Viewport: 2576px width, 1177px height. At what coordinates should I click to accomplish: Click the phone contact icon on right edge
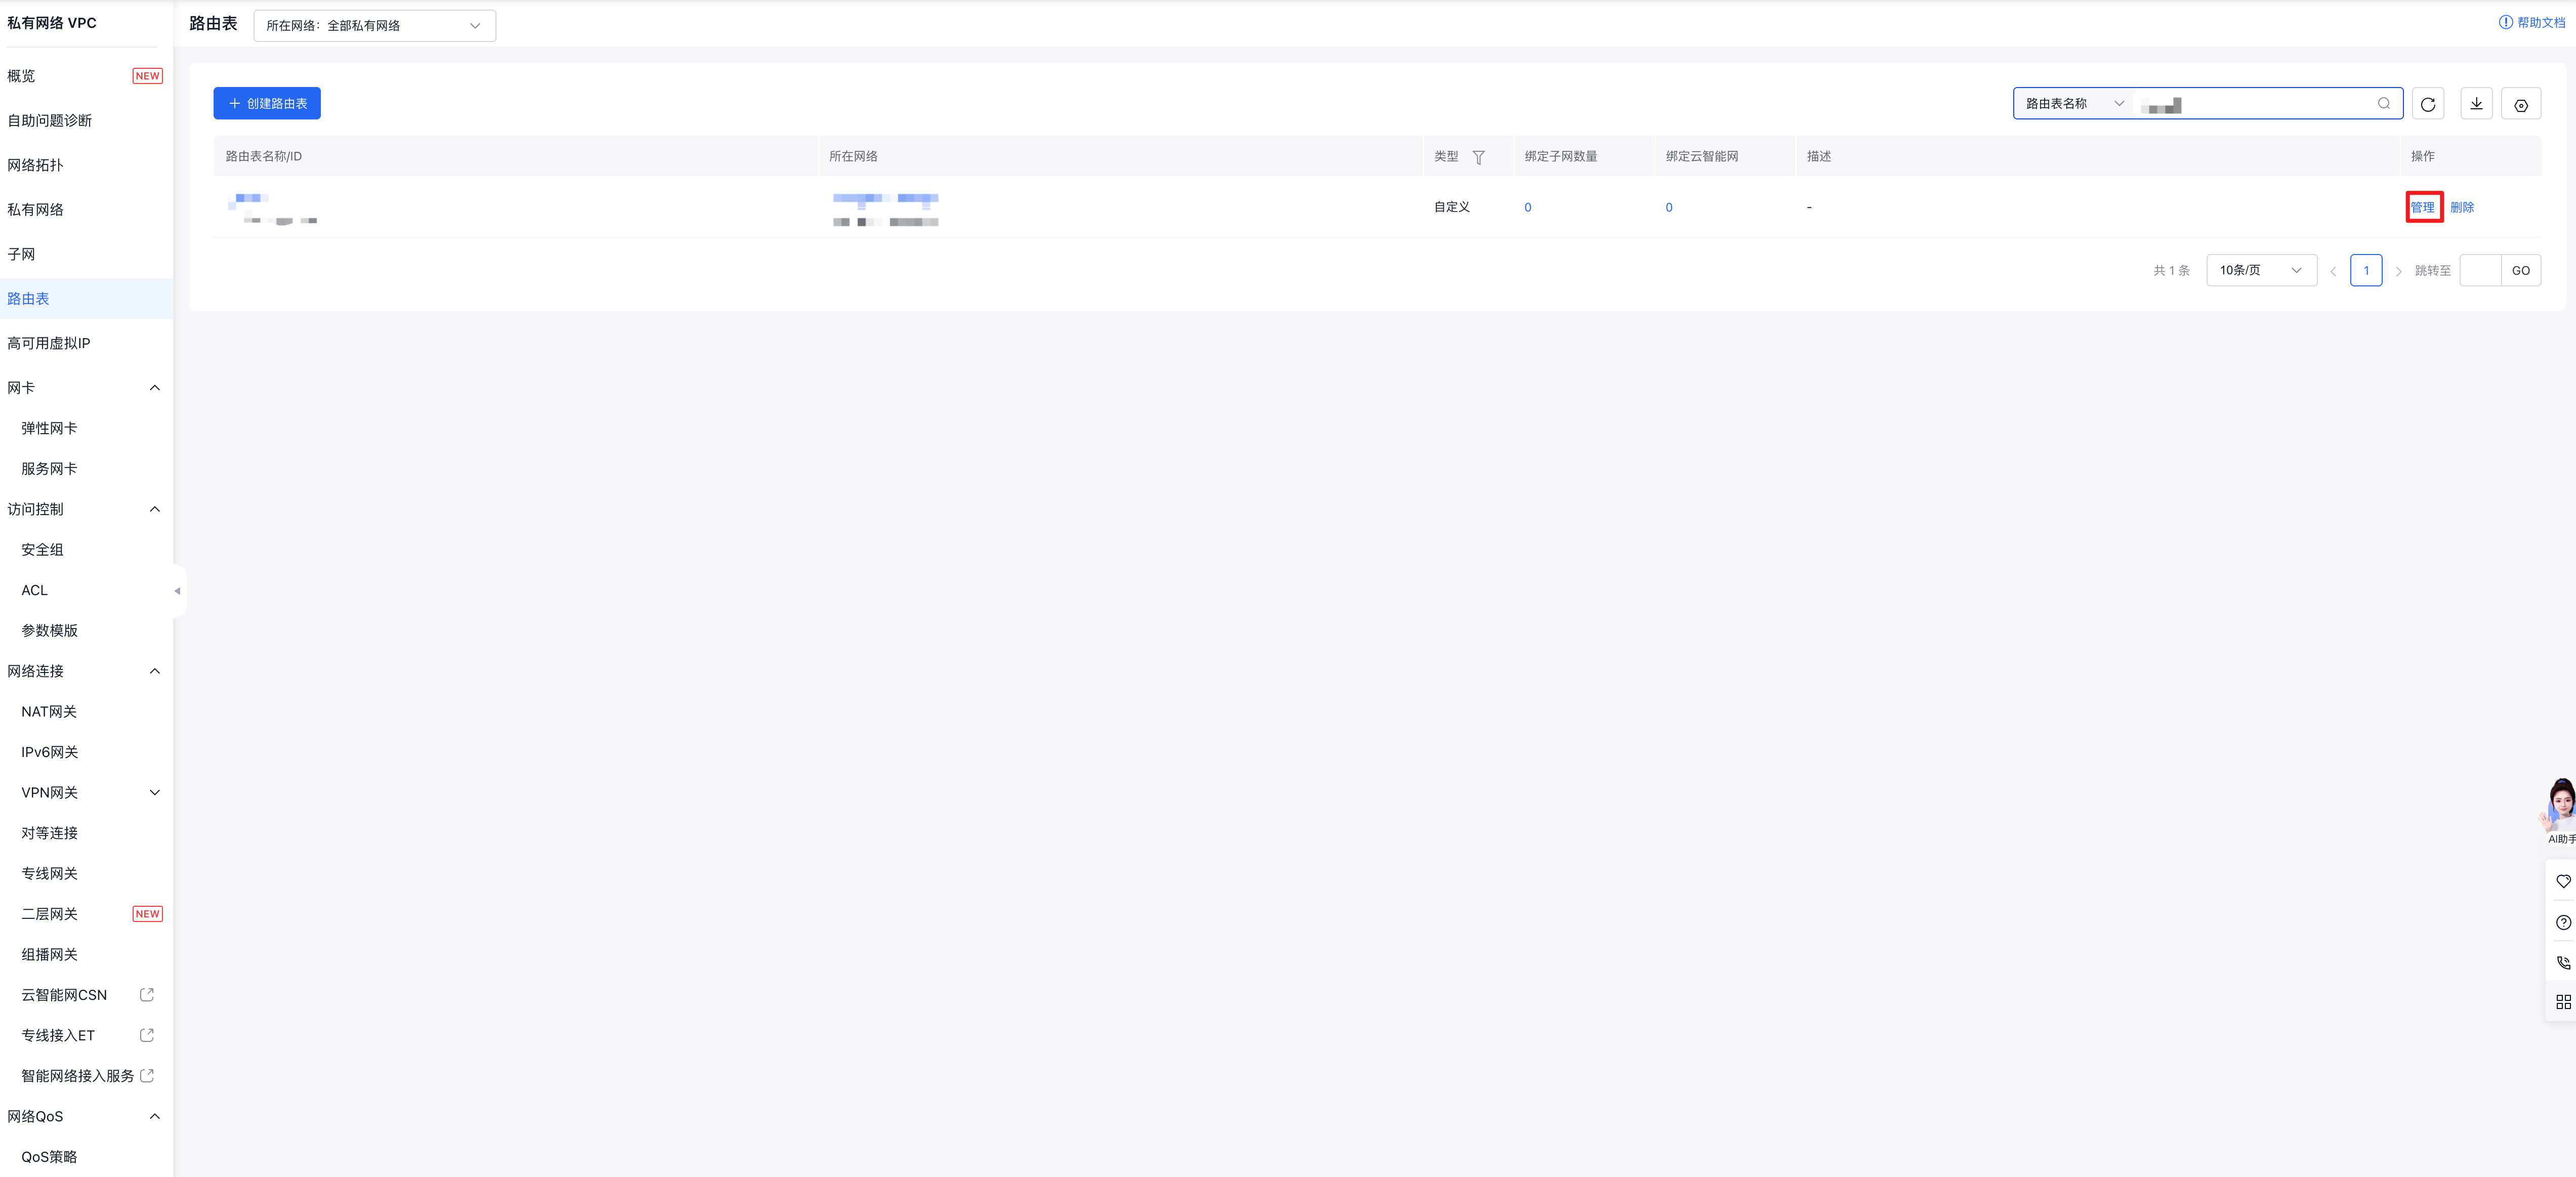pyautogui.click(x=2562, y=963)
